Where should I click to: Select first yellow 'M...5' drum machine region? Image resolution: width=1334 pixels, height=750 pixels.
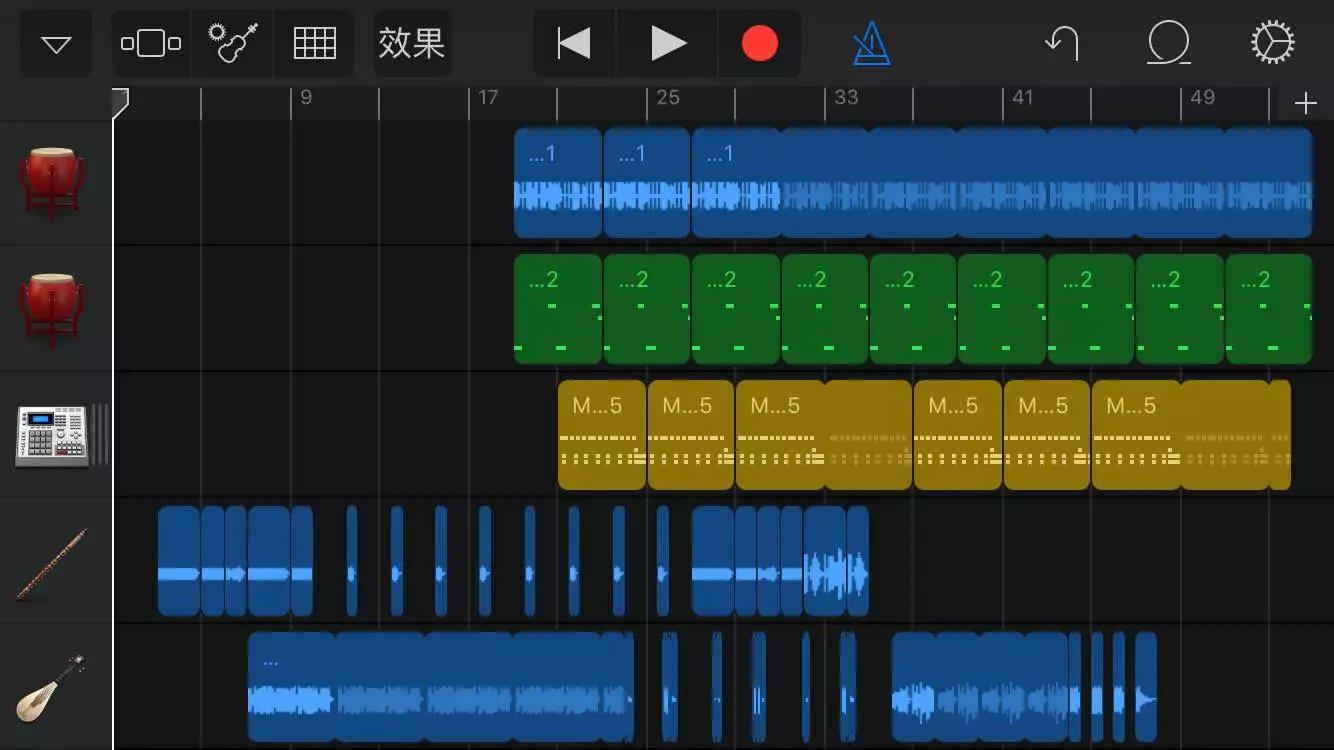602,435
